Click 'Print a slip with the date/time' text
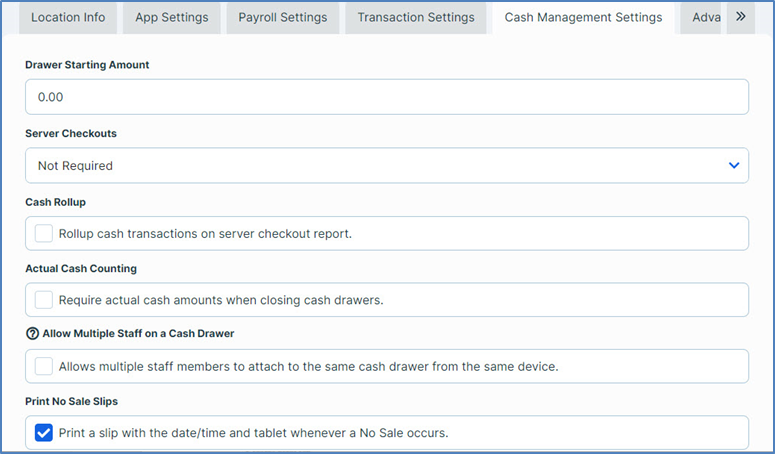The height and width of the screenshot is (454, 775). pos(253,433)
